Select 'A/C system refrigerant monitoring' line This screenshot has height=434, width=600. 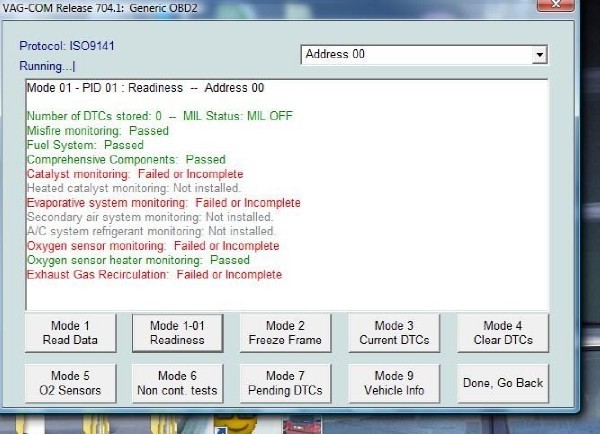click(x=151, y=231)
